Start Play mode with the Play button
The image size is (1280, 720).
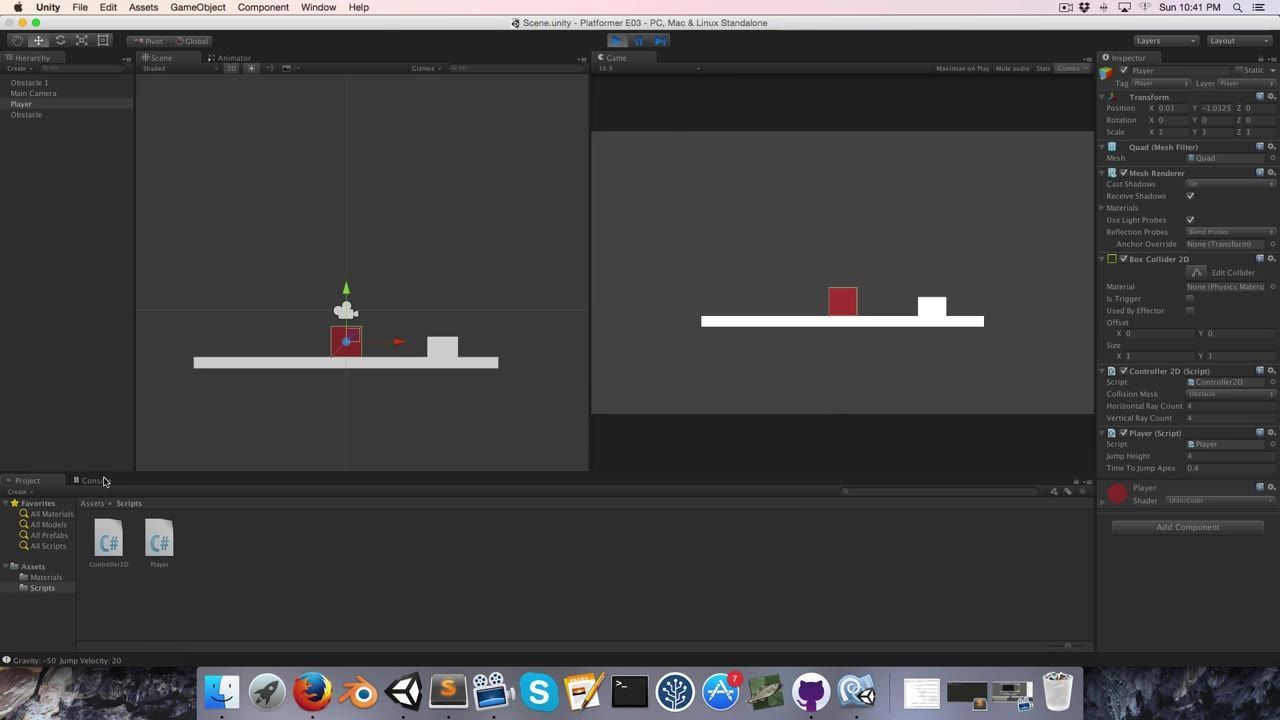[617, 41]
